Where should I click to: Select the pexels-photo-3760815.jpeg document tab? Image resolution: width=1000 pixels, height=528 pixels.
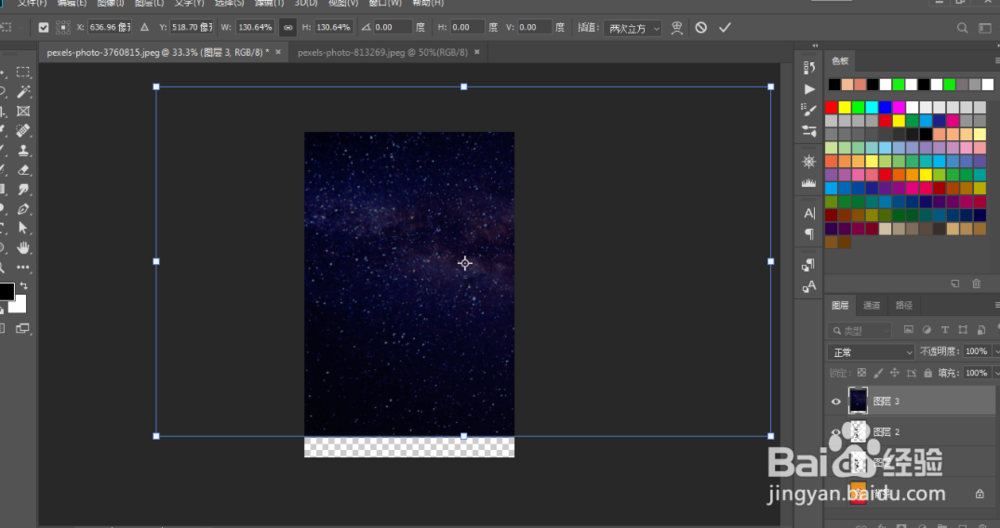(x=158, y=52)
